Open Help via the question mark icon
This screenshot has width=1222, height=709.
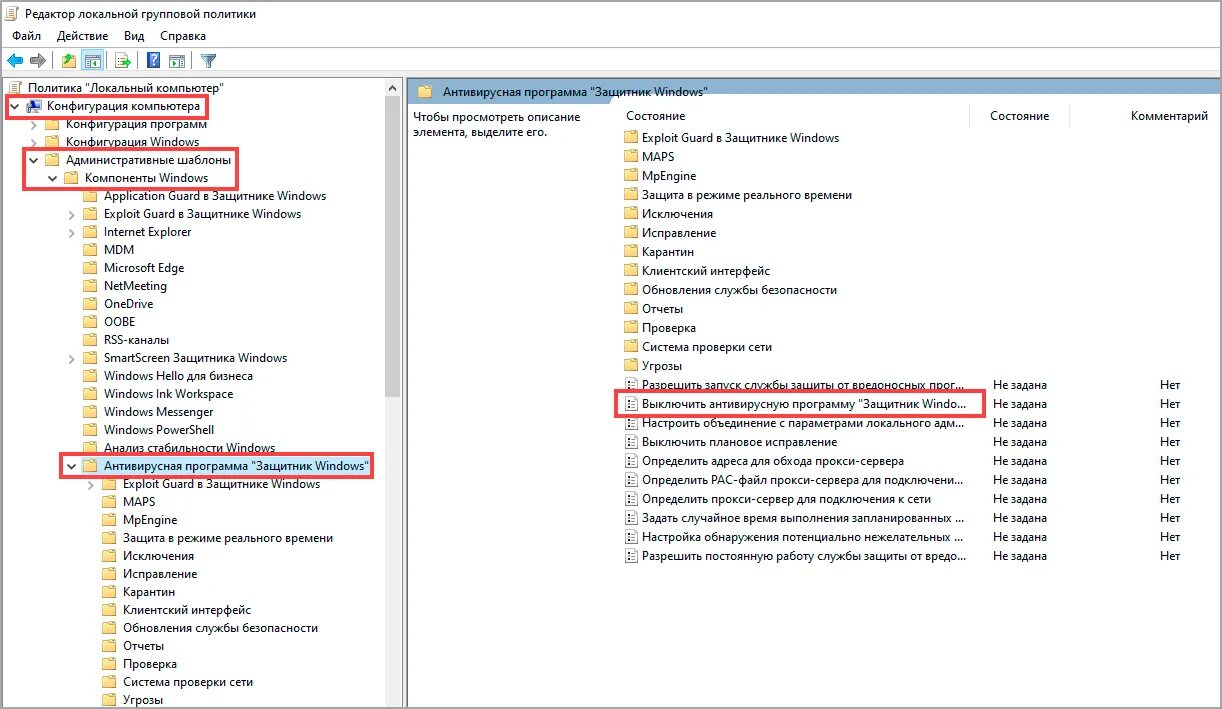point(154,60)
